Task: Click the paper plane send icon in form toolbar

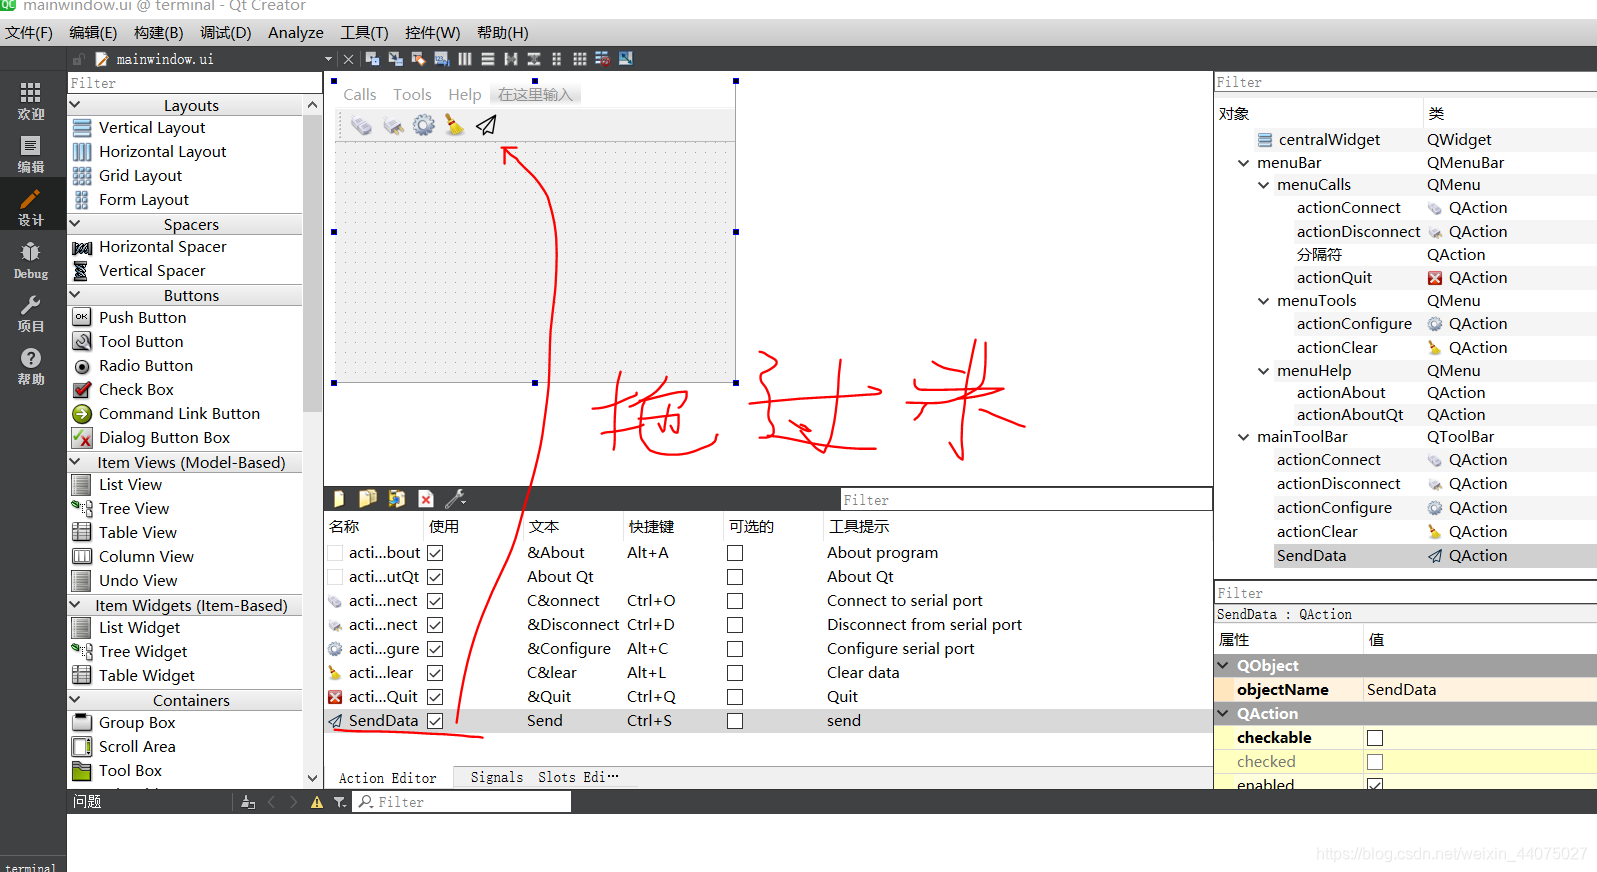Action: (x=486, y=125)
